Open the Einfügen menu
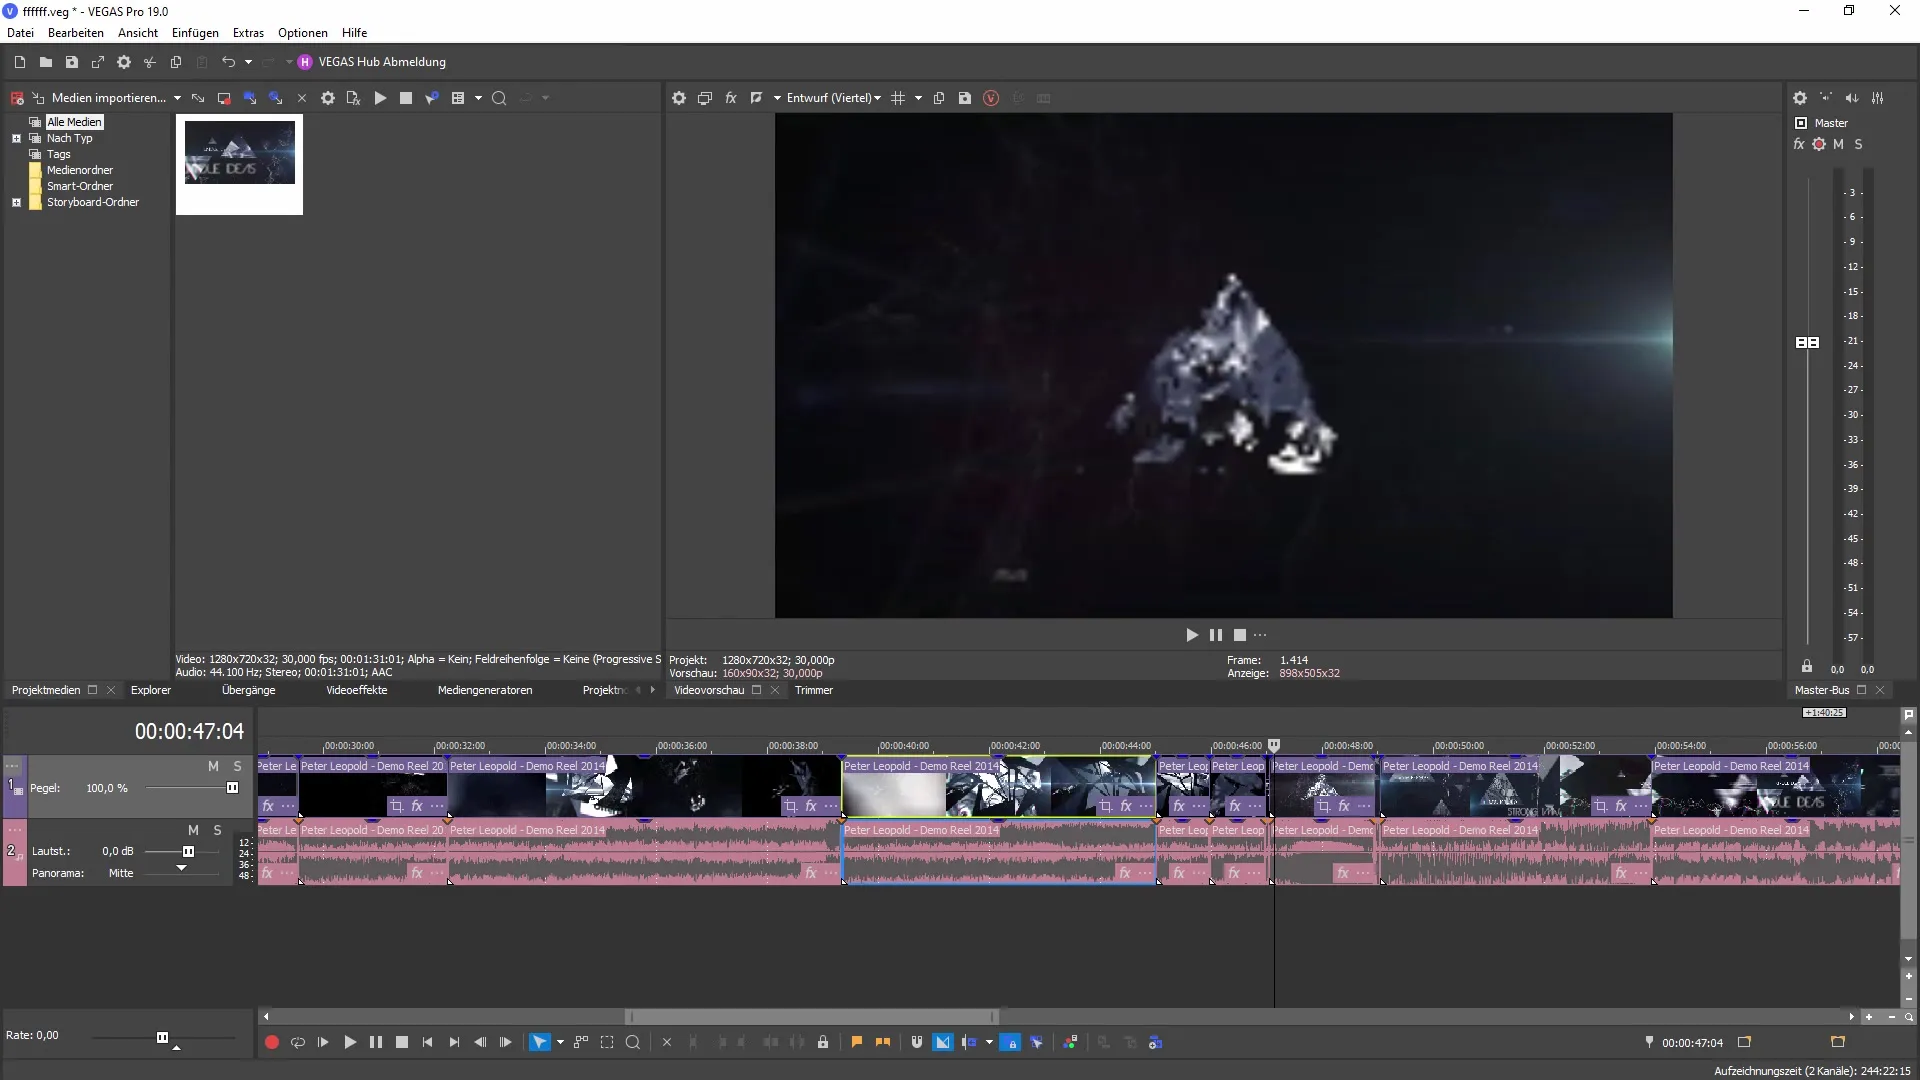The width and height of the screenshot is (1920, 1080). (195, 33)
